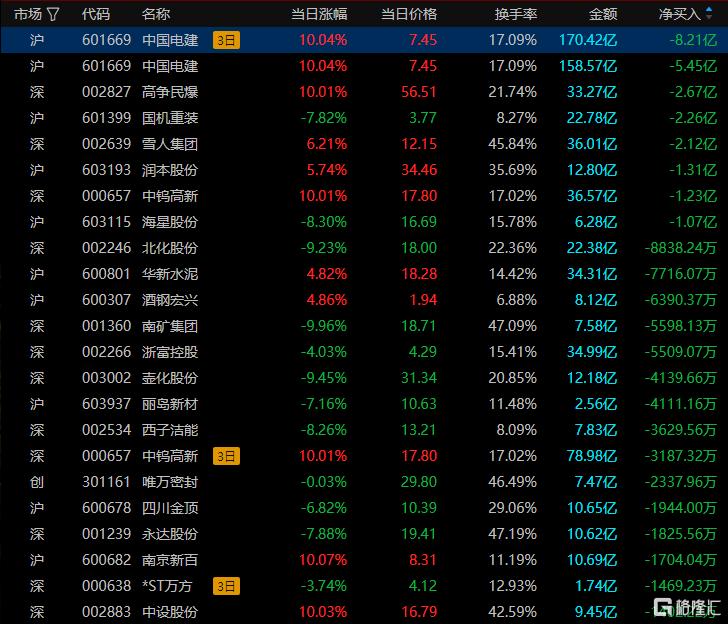Select stock 永达股份
Screen dimensions: 728x624
coord(170,534)
